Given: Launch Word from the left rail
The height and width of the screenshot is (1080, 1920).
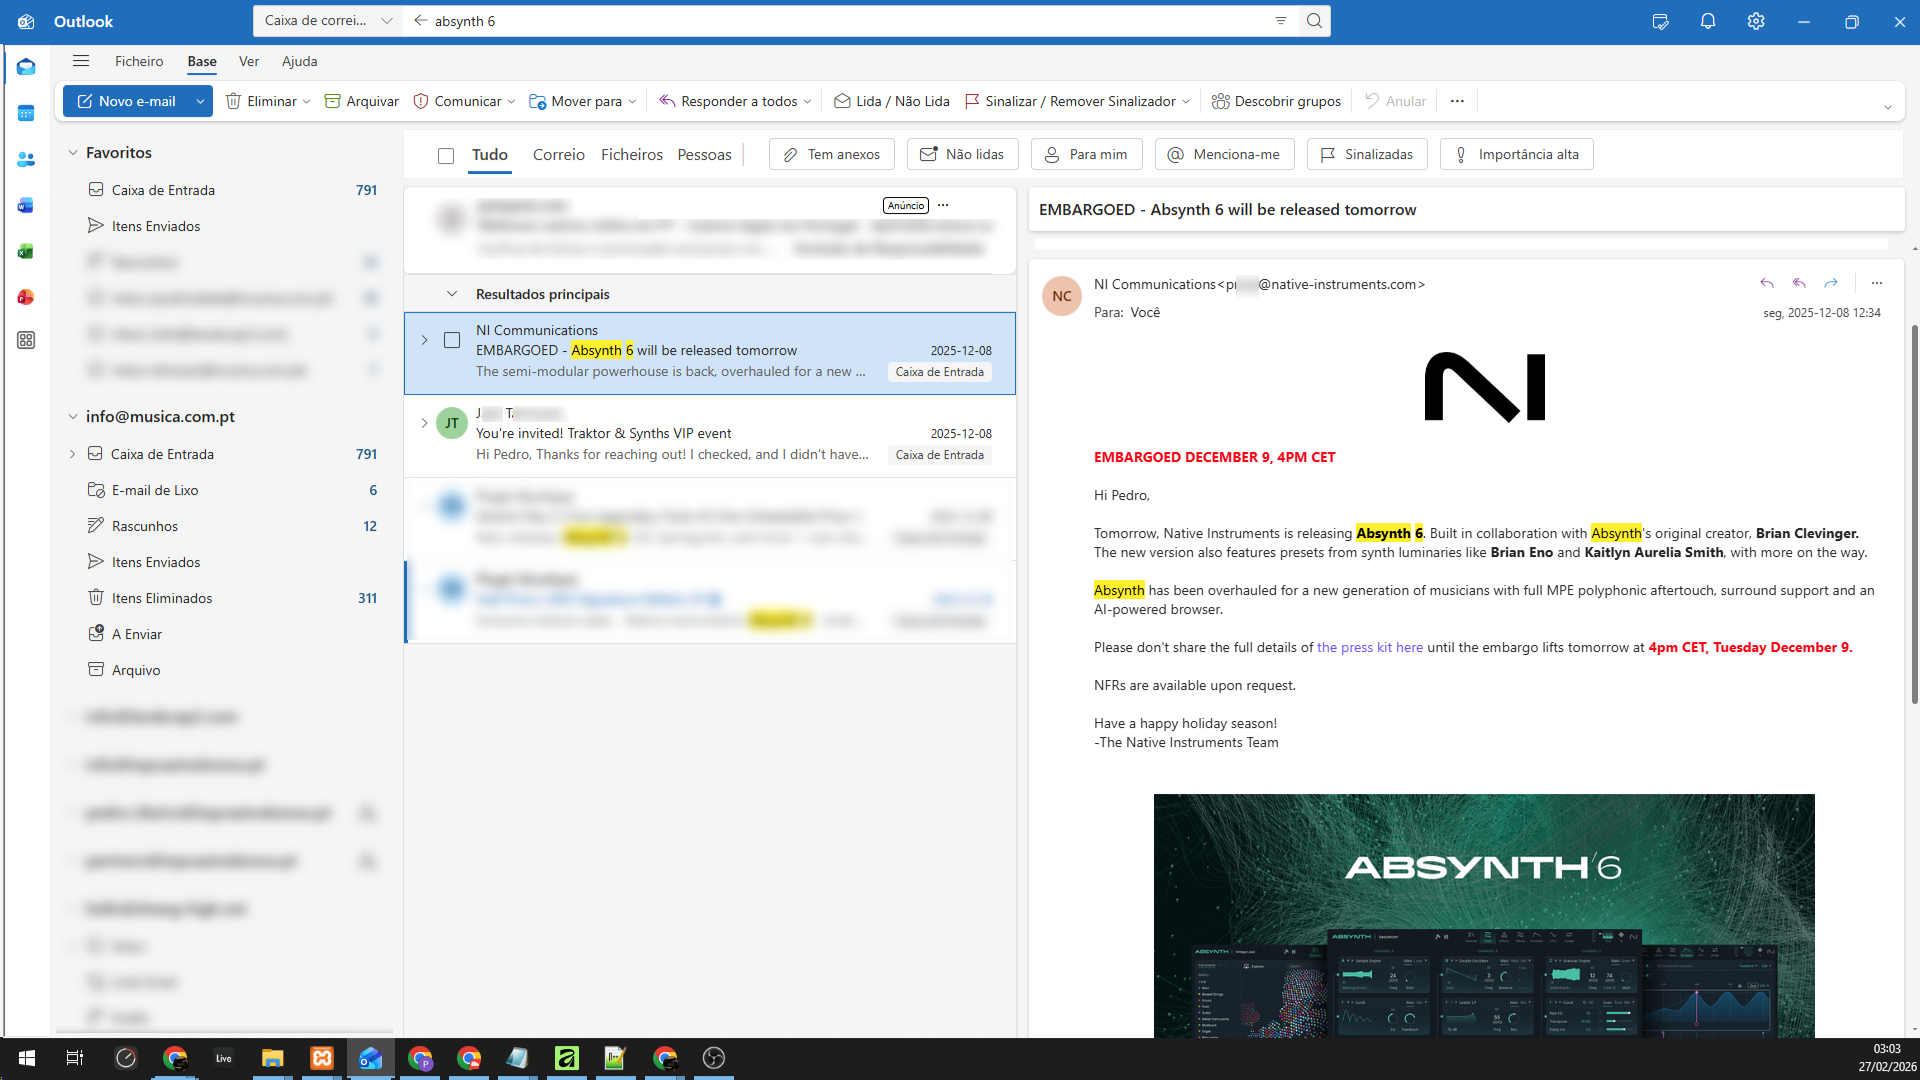Looking at the screenshot, I should tap(26, 205).
